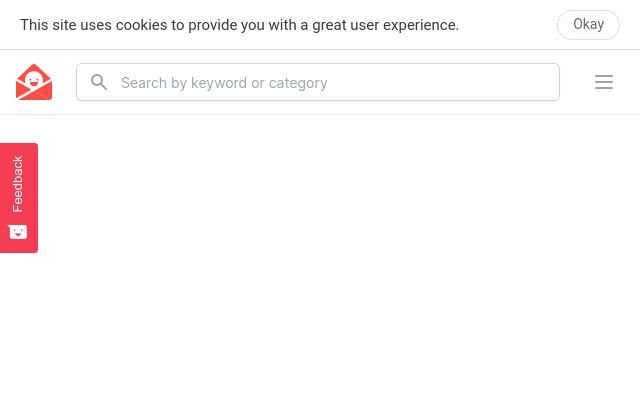Click the site's envelope brand icon
This screenshot has width=640, height=395.
click(x=34, y=82)
